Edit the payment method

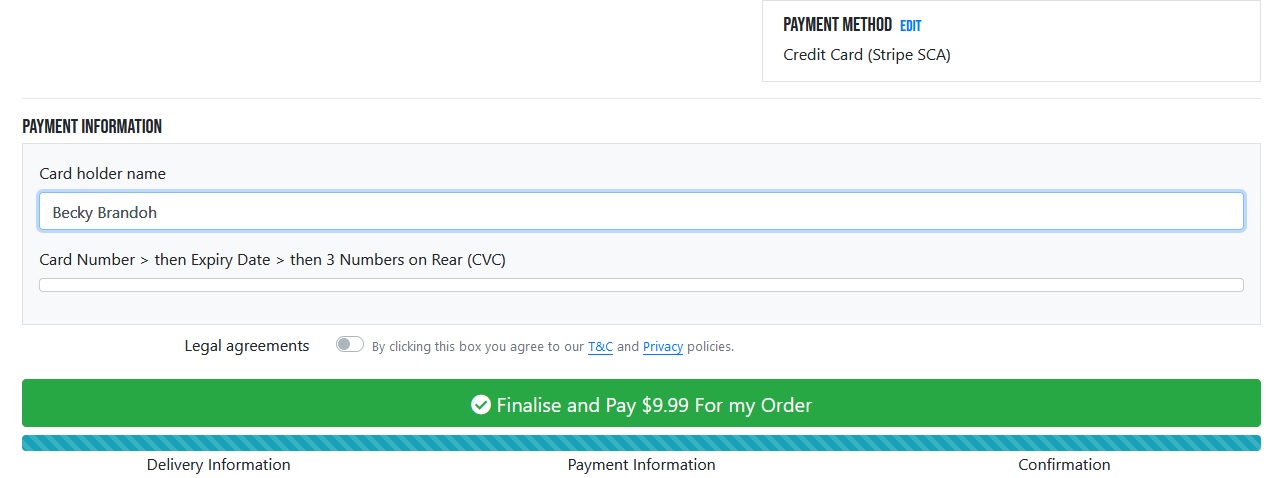(x=910, y=26)
